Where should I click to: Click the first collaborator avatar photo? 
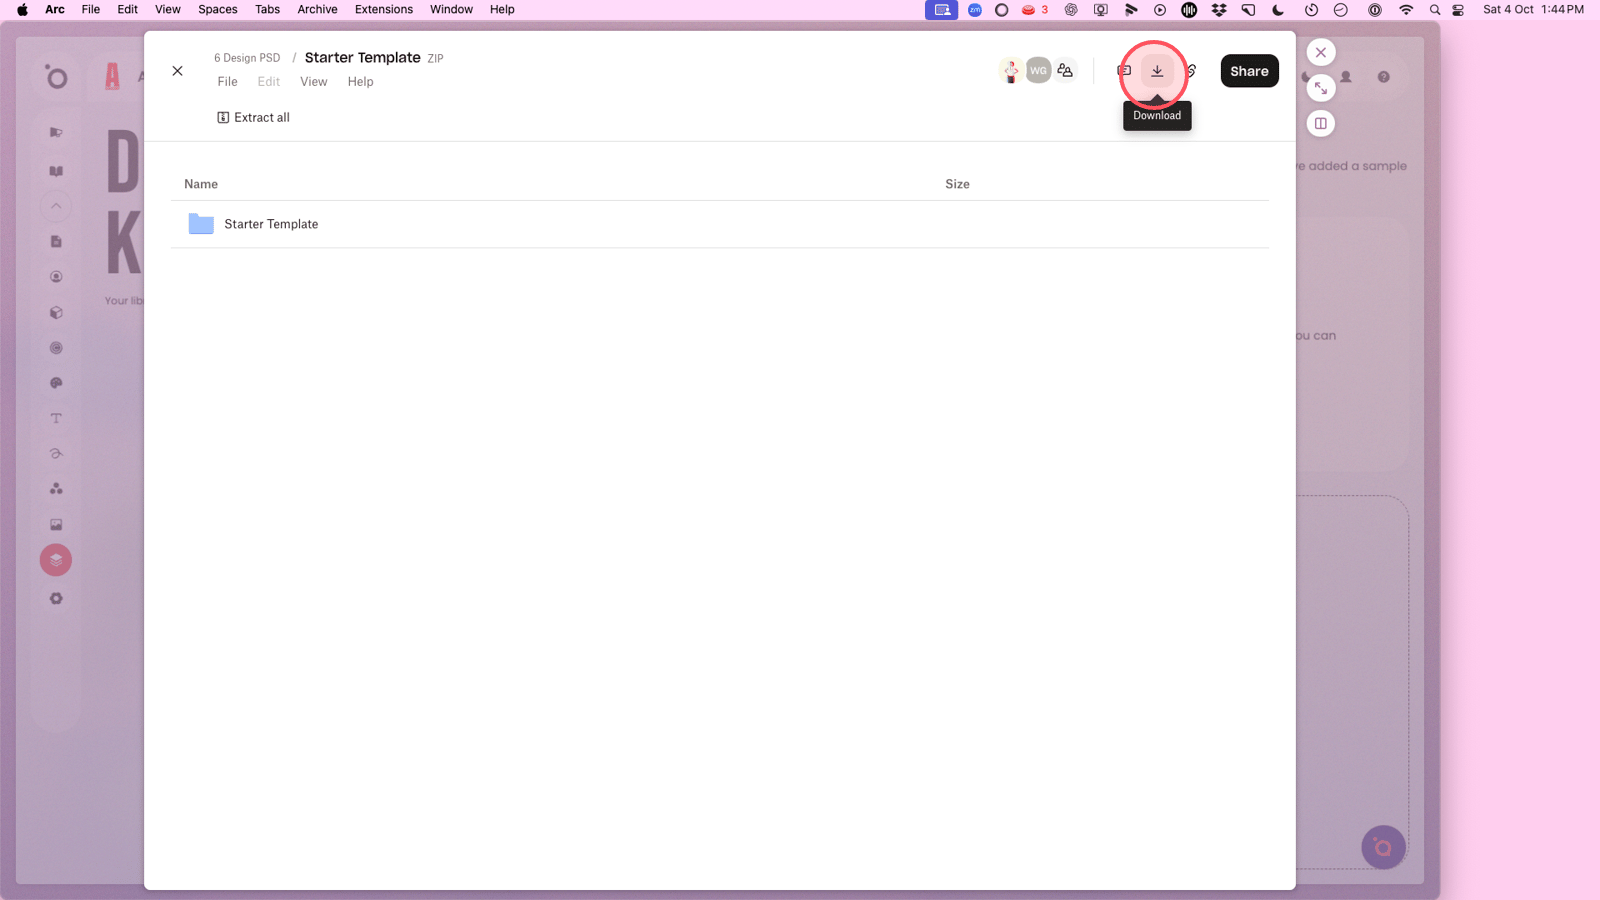[1011, 71]
